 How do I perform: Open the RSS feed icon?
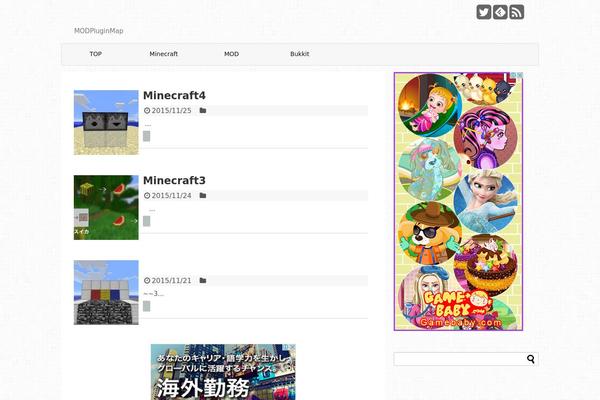[517, 12]
